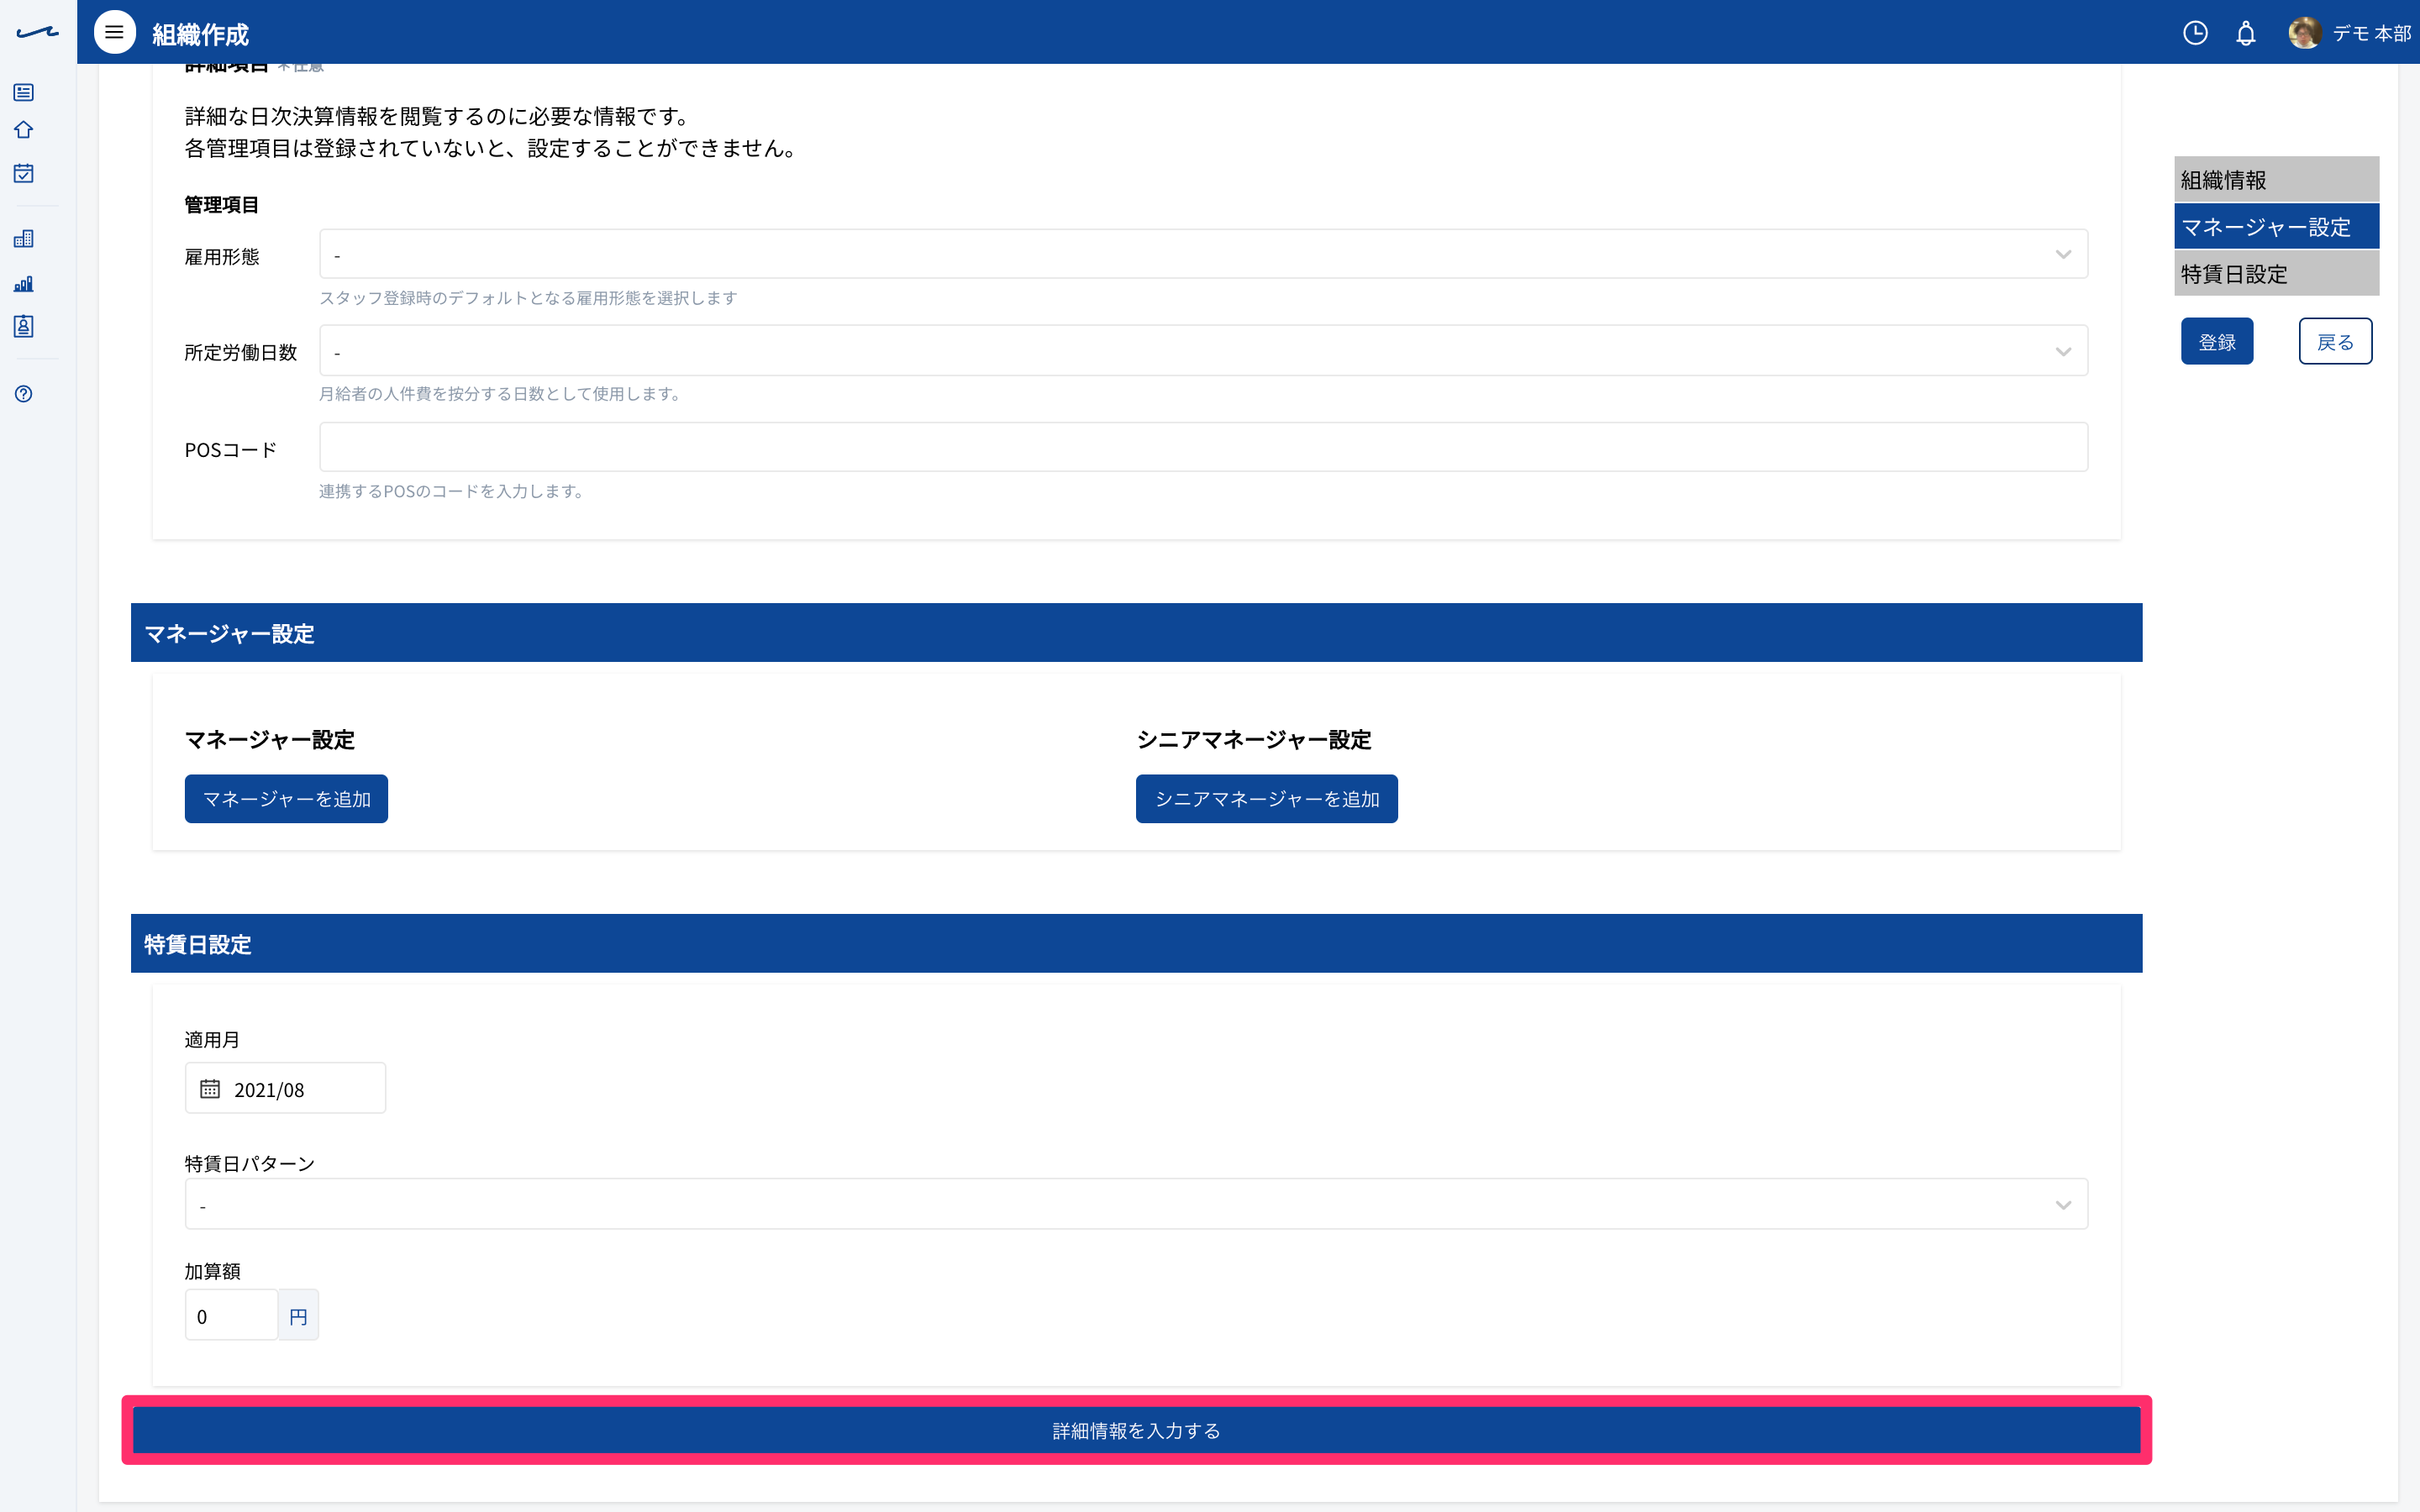Click the 円 unit label
Viewport: 2420px width, 1512px height.
pyautogui.click(x=298, y=1316)
